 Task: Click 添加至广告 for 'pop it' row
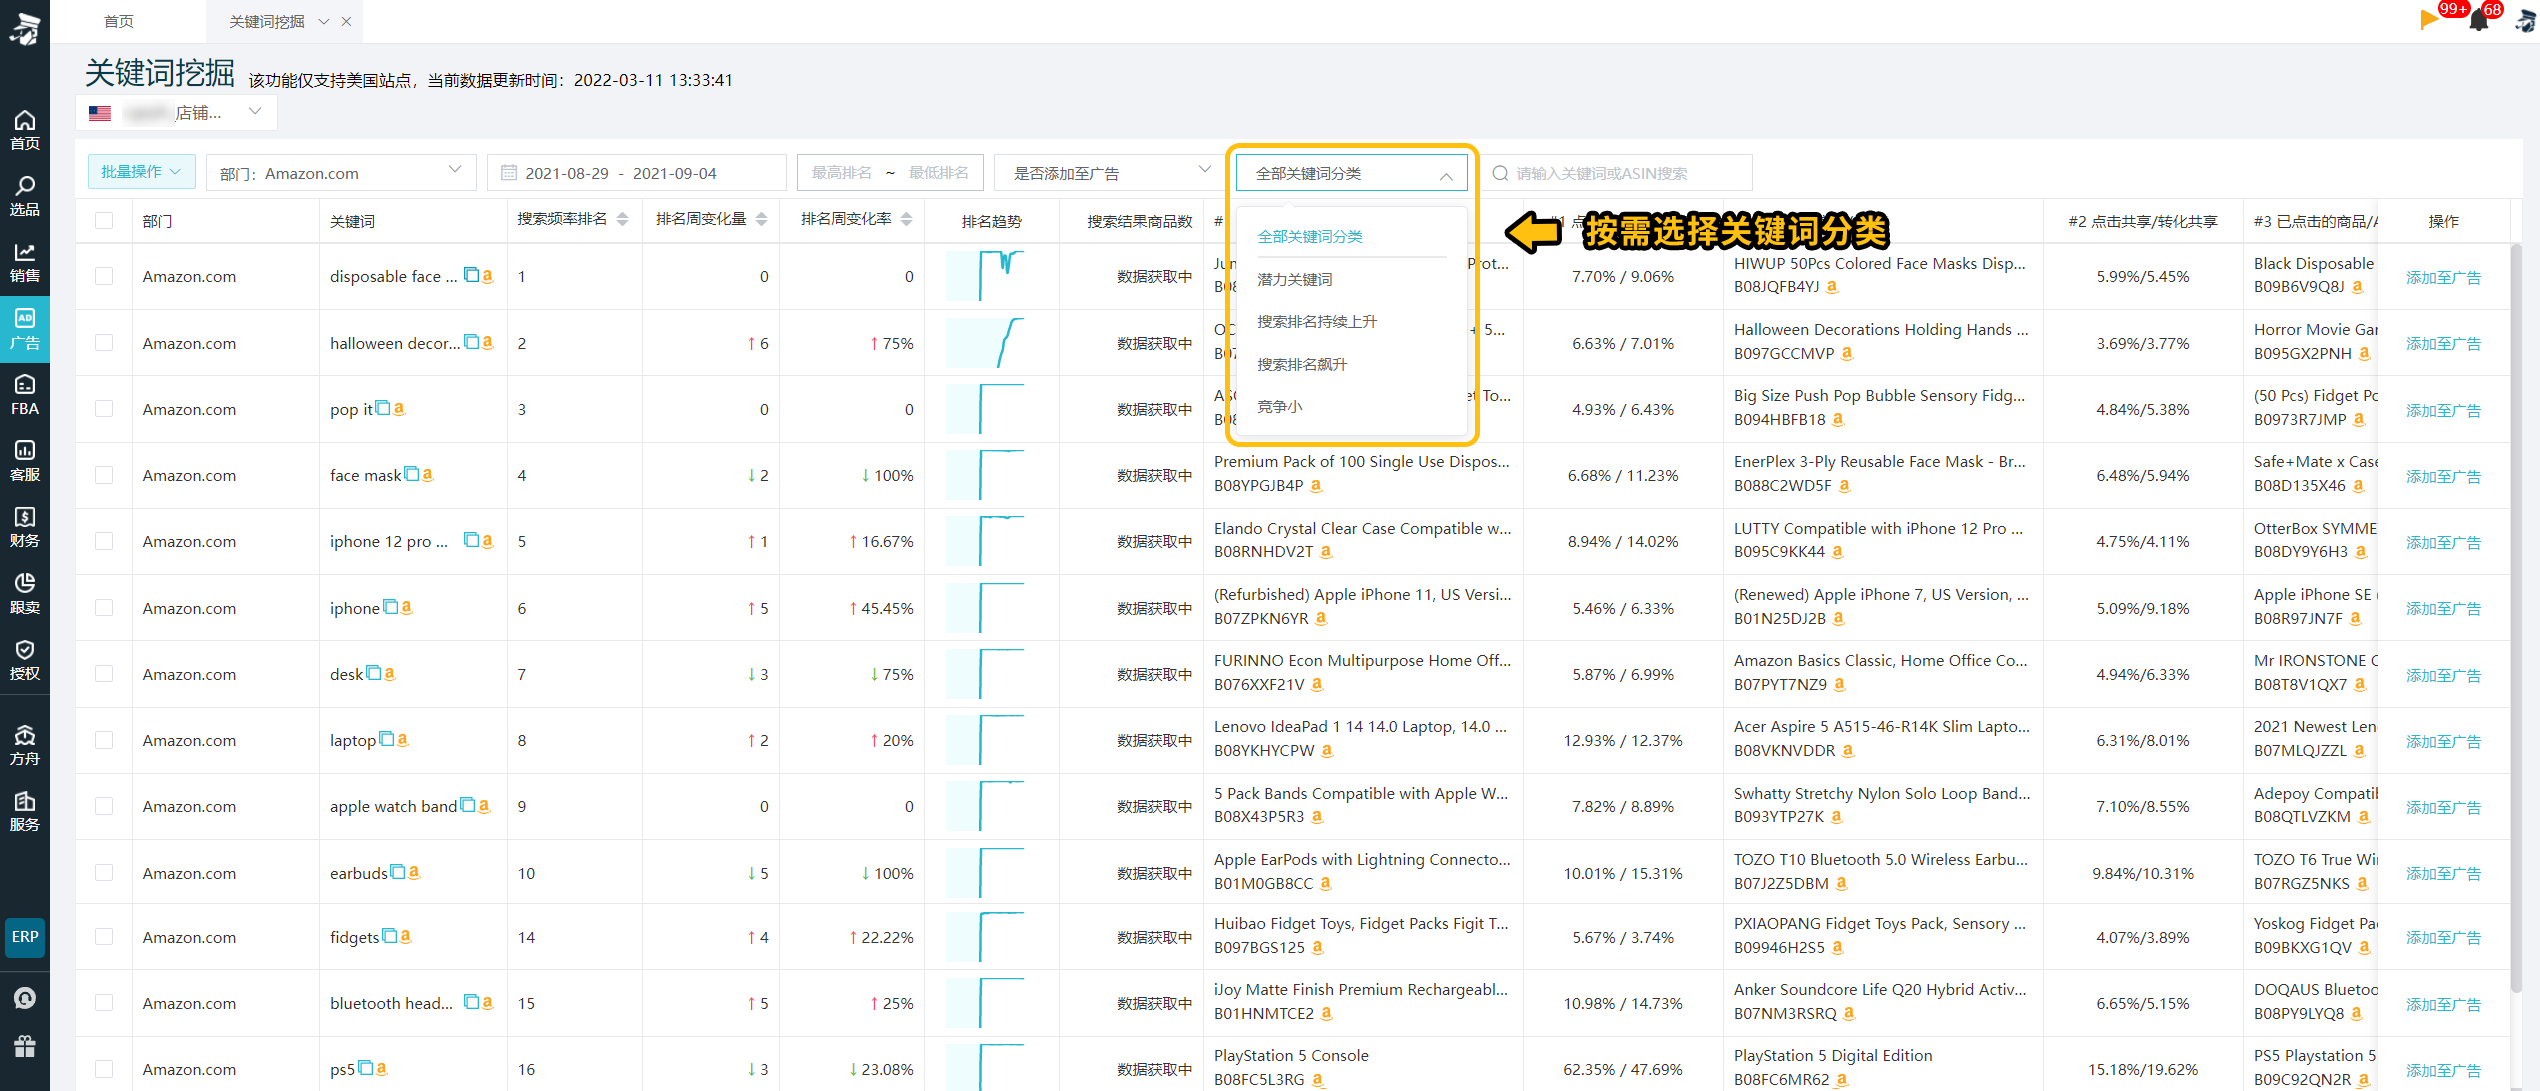click(2443, 410)
